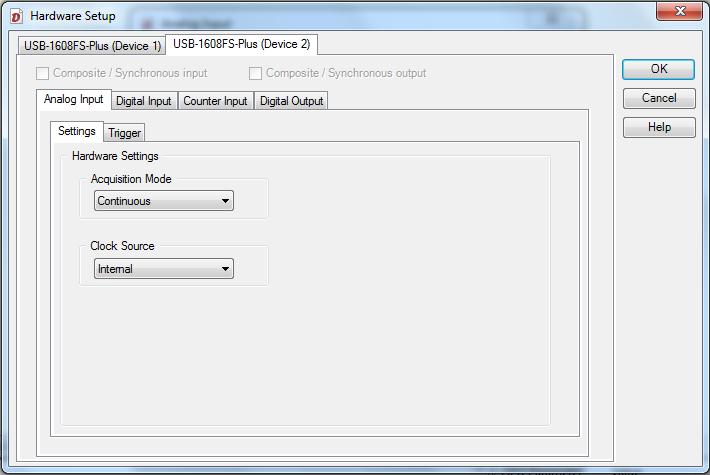This screenshot has height=475, width=710.
Task: Confirm settings with the OK button
Action: coord(658,69)
